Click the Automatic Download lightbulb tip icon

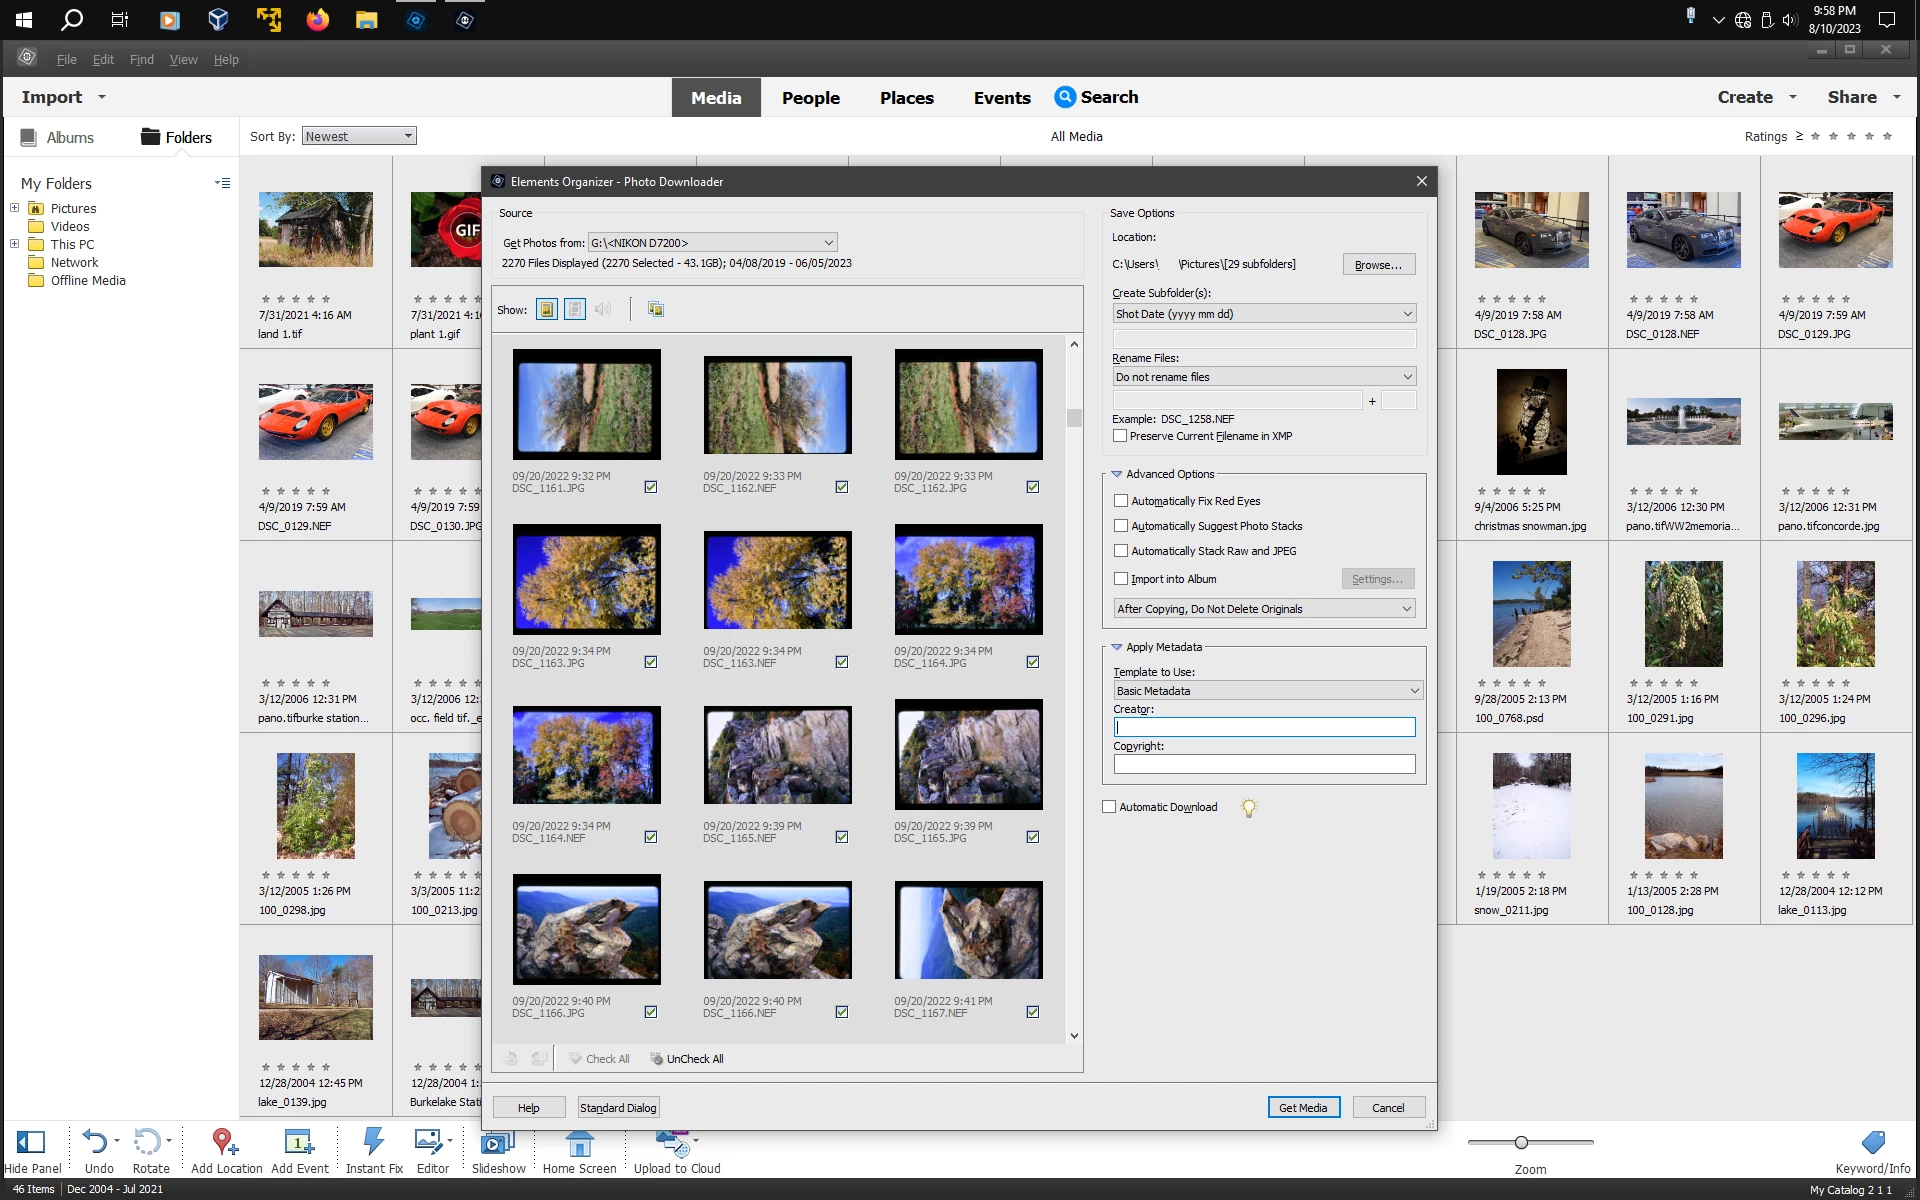tap(1248, 808)
